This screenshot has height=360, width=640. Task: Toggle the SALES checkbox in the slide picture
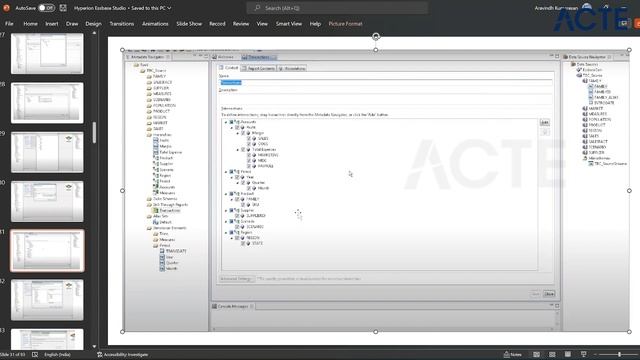[249, 138]
